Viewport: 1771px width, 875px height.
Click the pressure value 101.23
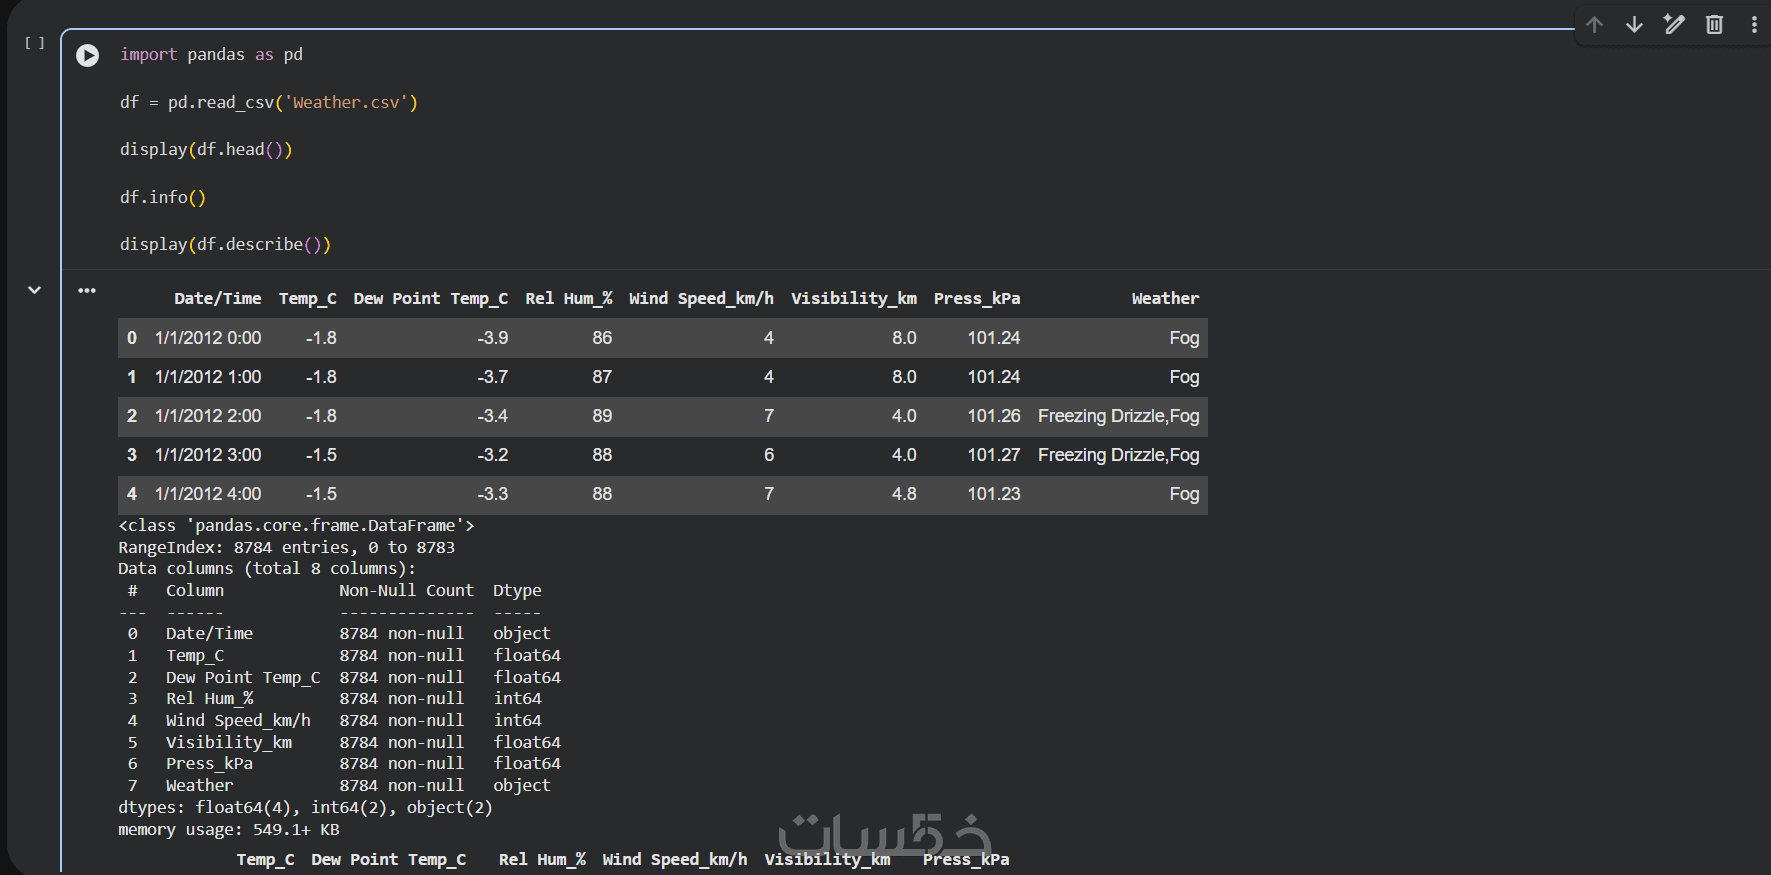click(x=994, y=494)
